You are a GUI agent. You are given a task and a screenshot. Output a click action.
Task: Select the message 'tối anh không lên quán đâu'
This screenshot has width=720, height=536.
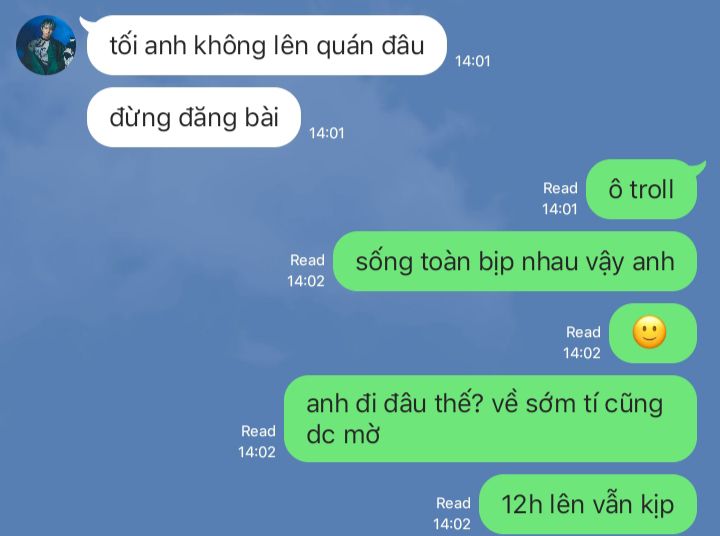click(x=266, y=45)
